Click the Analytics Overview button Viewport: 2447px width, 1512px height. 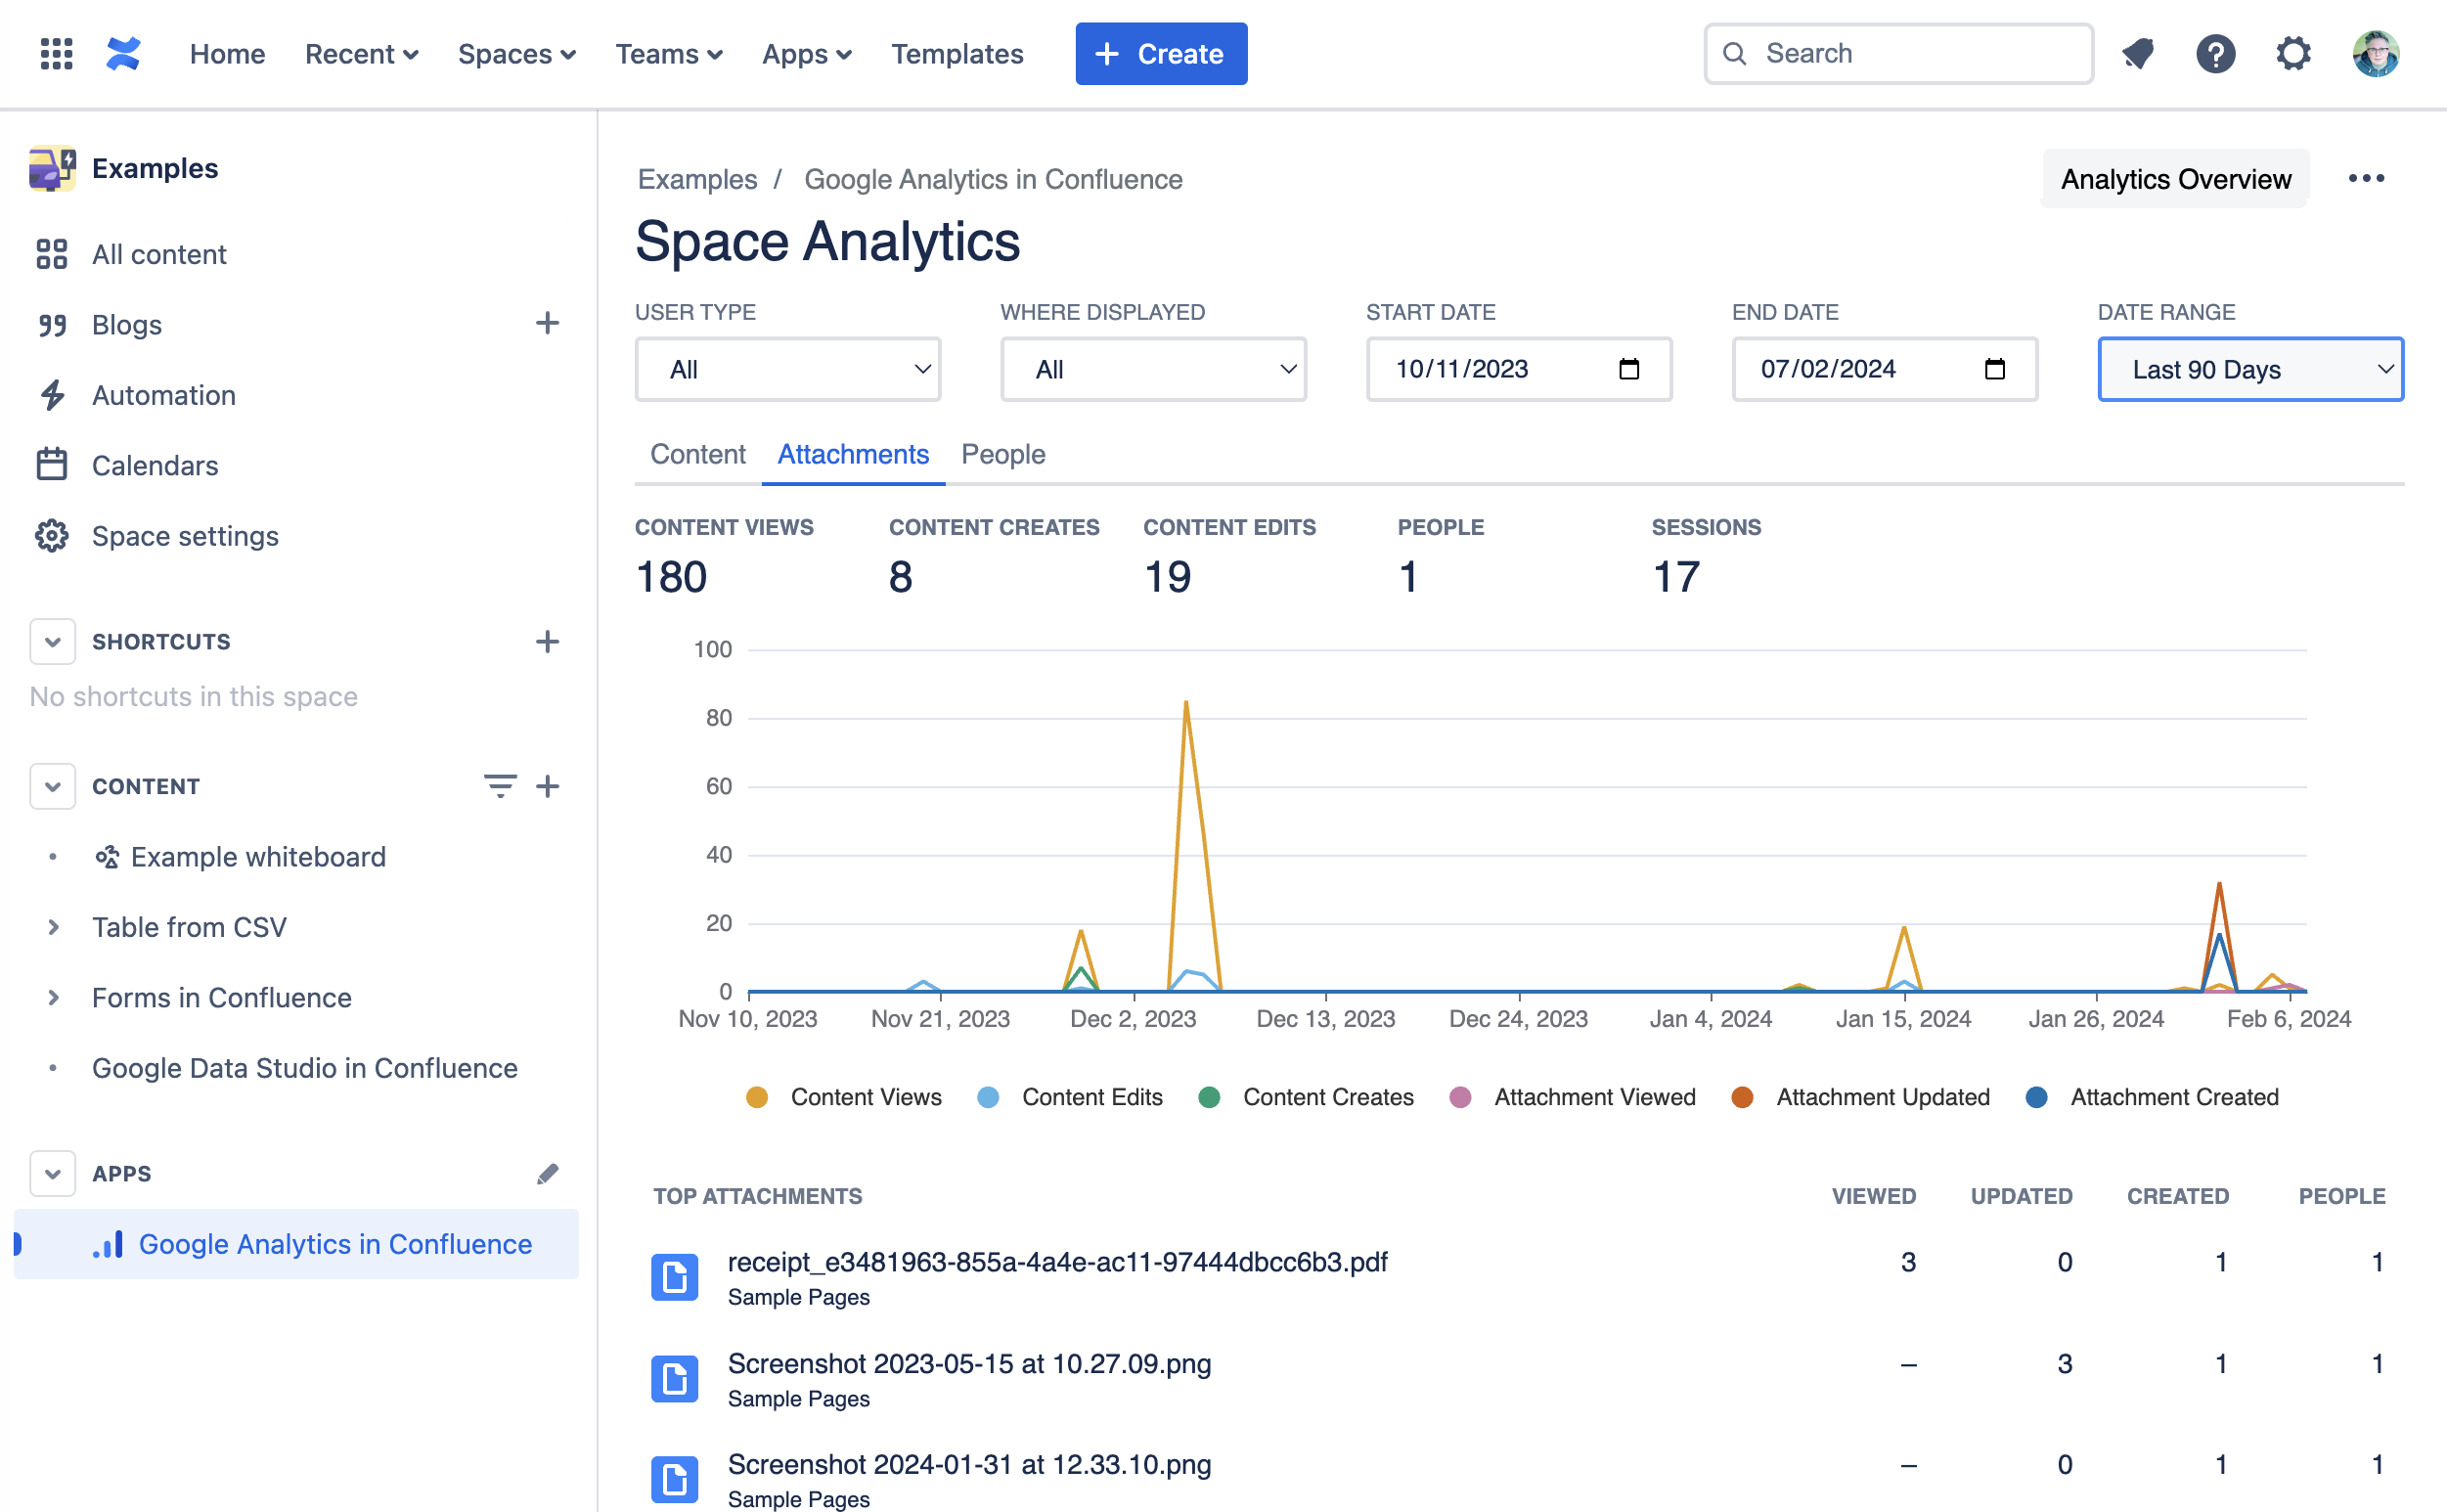coord(2175,179)
